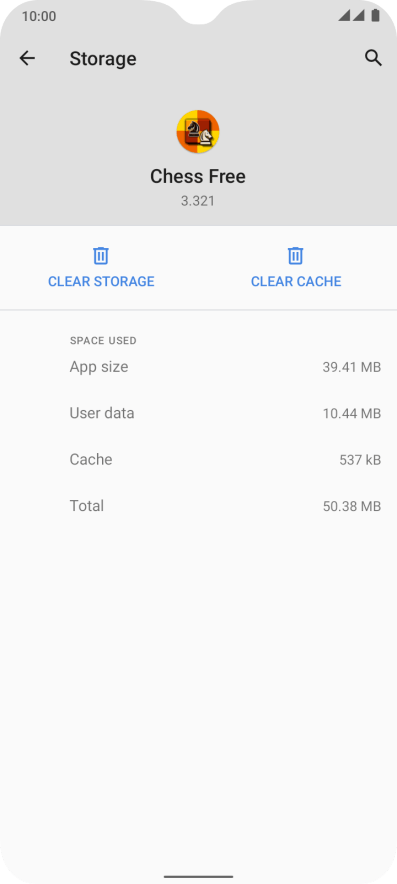The image size is (397, 884).
Task: Click the CLEAR STORAGE button
Action: [x=101, y=268]
